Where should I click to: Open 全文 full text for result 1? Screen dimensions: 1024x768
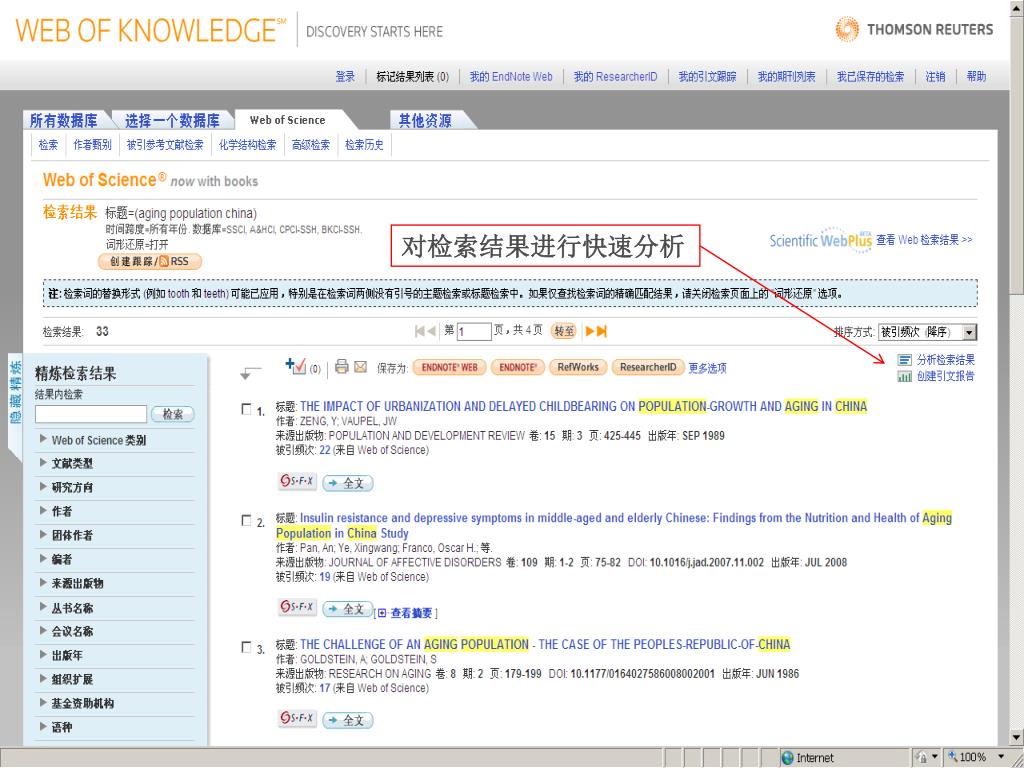point(348,483)
